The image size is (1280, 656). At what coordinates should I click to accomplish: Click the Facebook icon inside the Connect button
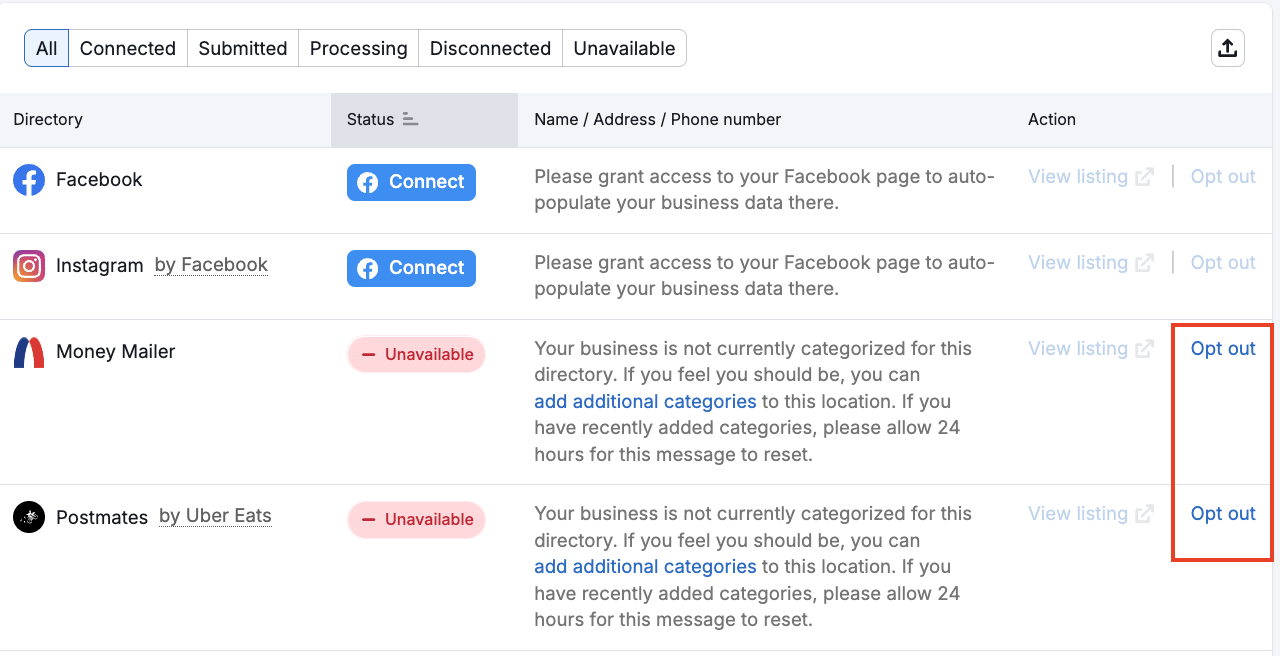pos(368,182)
